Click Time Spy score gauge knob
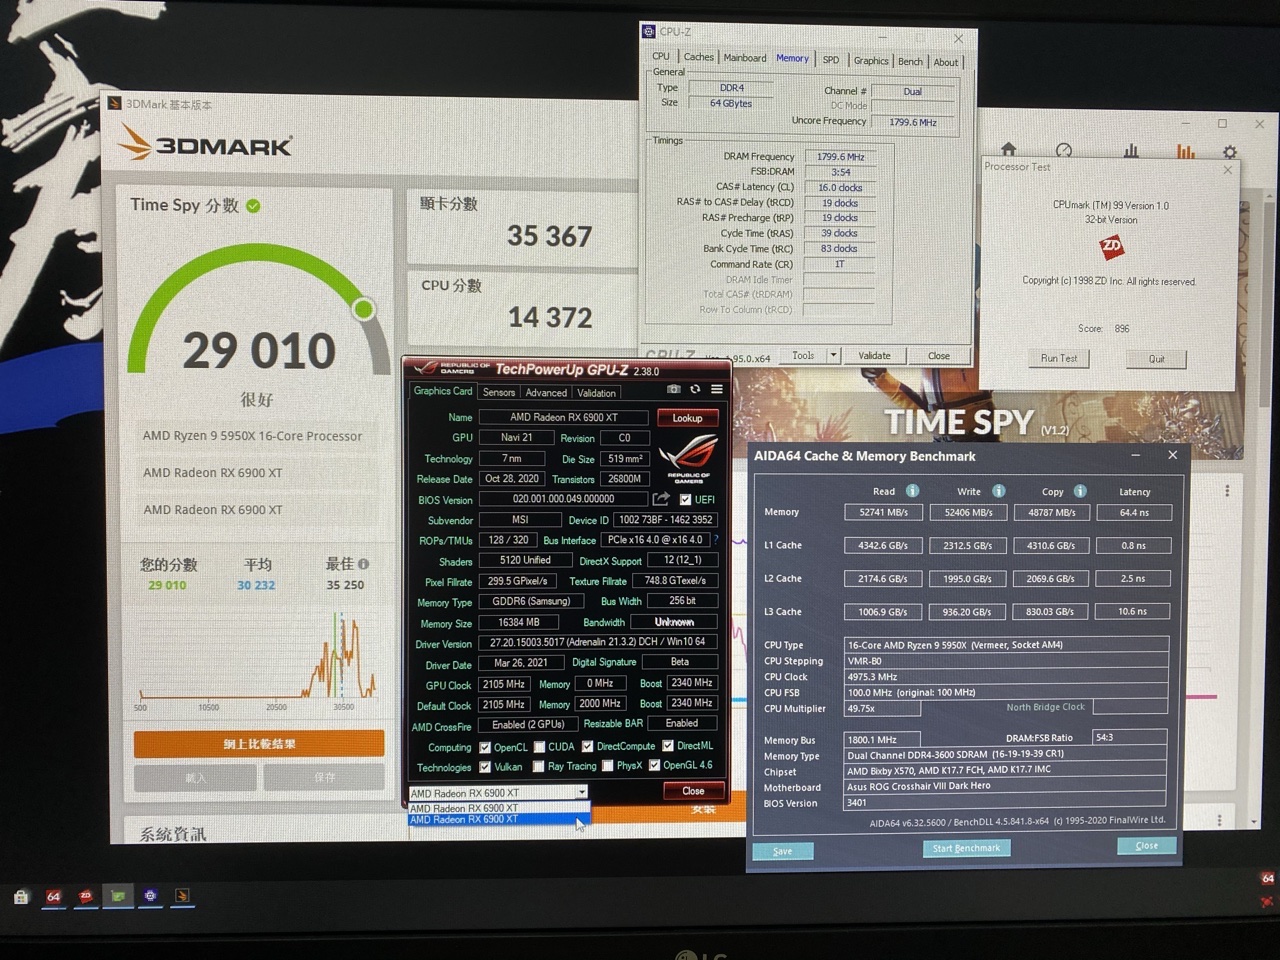Viewport: 1280px width, 960px height. (x=363, y=308)
